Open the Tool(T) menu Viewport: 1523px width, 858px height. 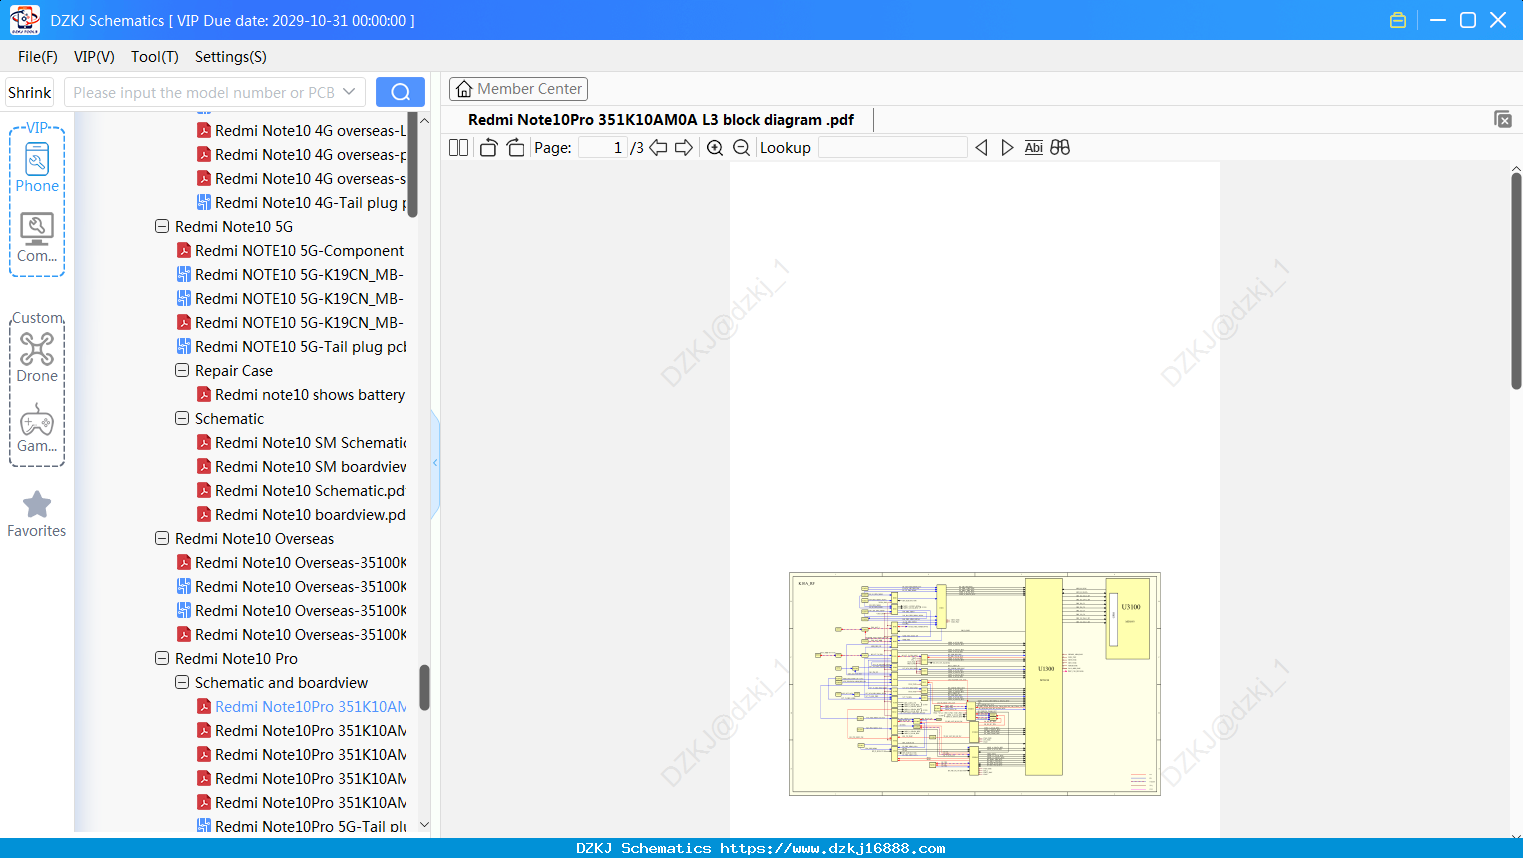click(x=155, y=56)
